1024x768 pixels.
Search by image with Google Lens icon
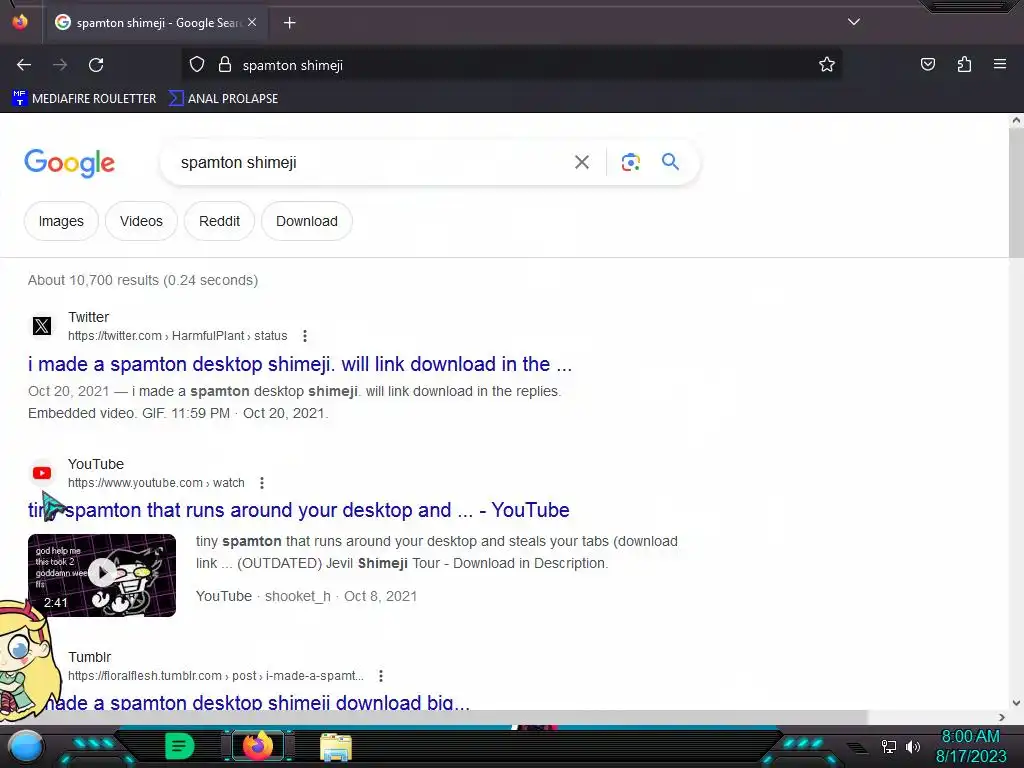coord(630,162)
